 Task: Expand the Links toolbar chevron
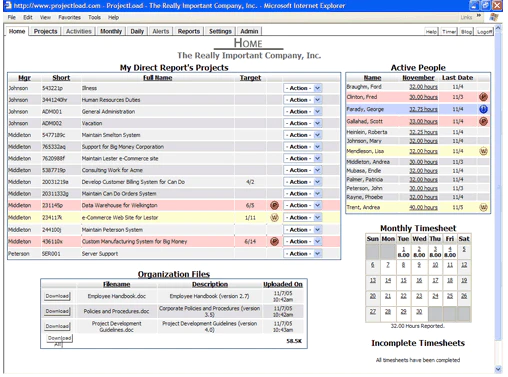tap(479, 16)
